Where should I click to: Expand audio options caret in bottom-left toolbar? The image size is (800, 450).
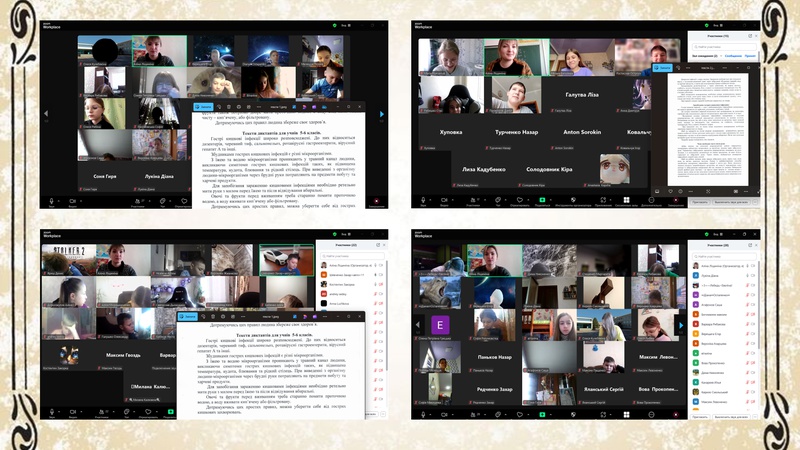(x=59, y=411)
